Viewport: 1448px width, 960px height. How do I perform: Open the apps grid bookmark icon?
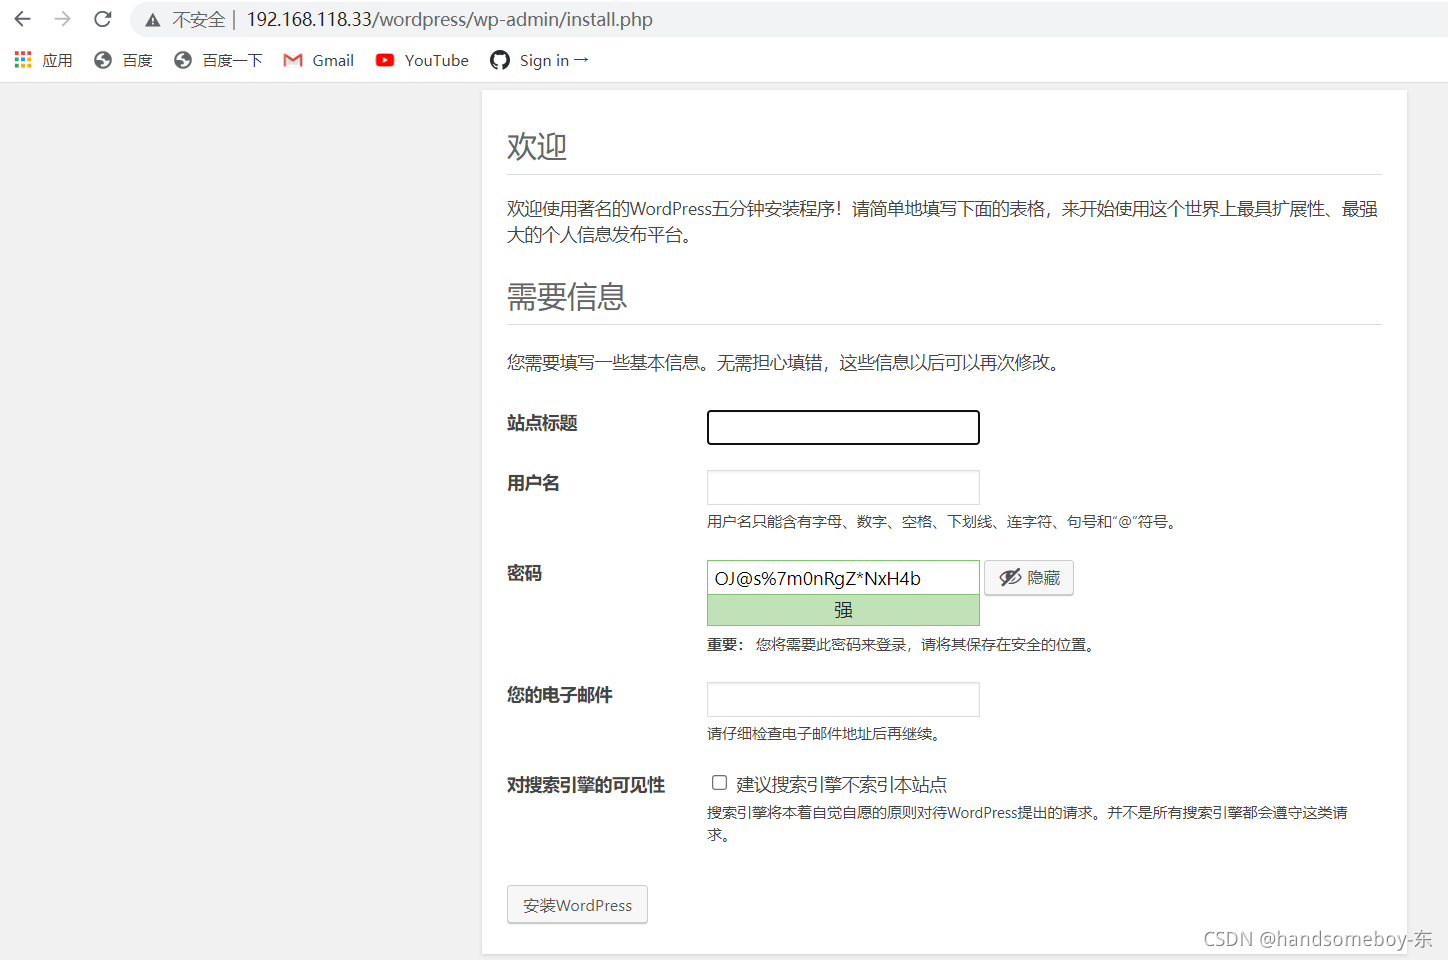pos(23,60)
